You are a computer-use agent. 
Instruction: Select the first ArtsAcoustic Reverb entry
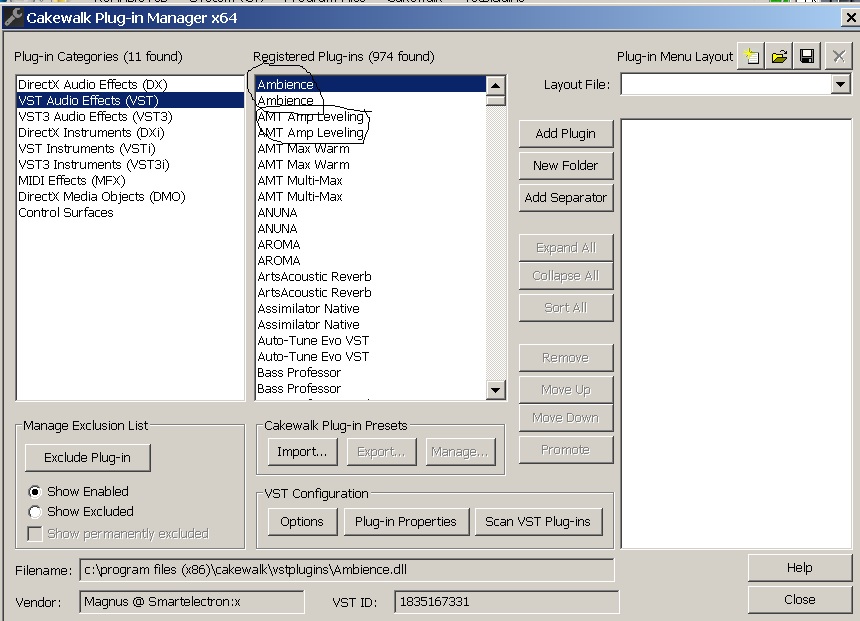click(371, 276)
